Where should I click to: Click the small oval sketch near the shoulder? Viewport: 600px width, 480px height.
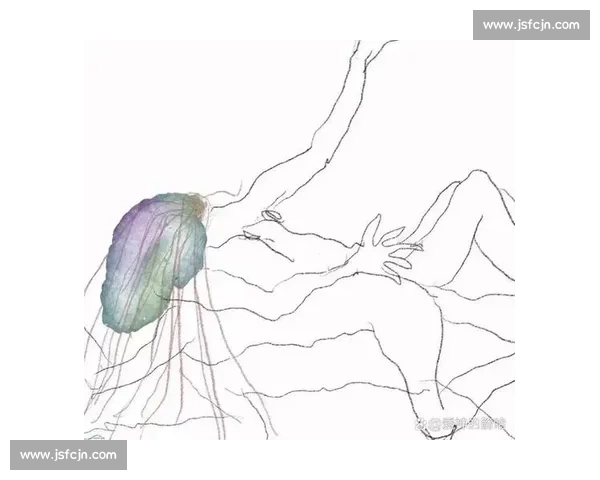tap(272, 215)
